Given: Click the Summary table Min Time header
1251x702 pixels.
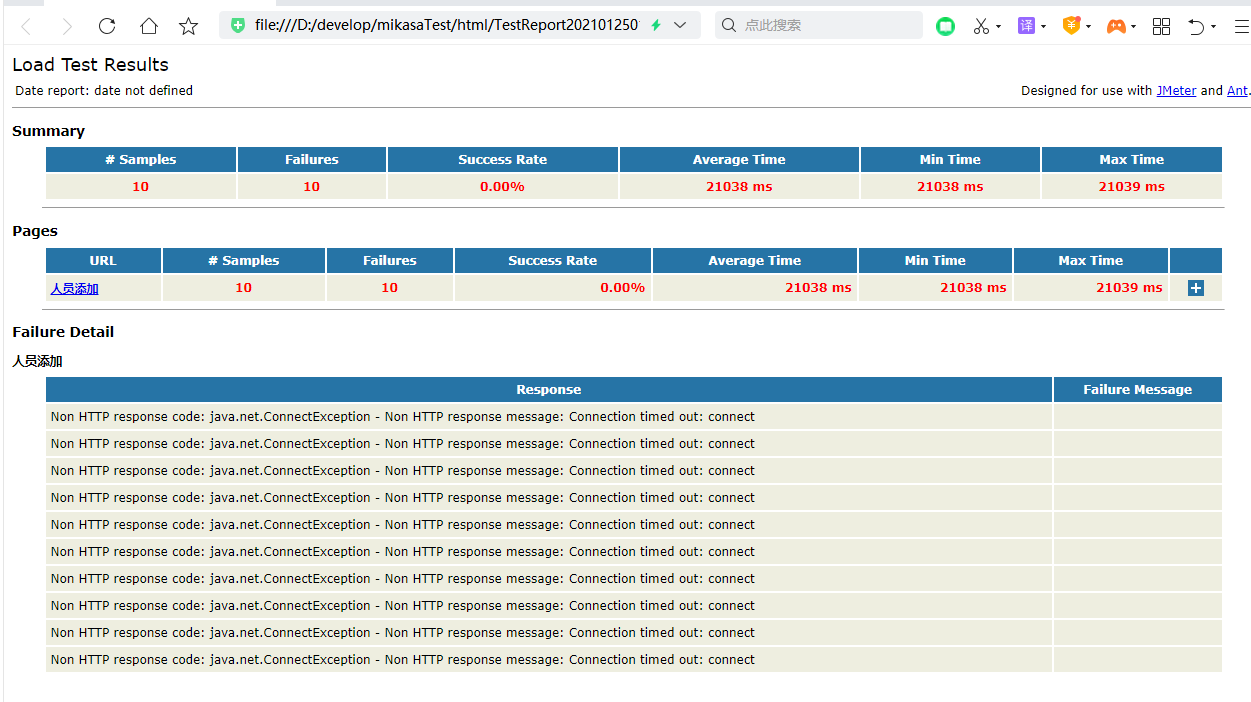Looking at the screenshot, I should [x=950, y=159].
